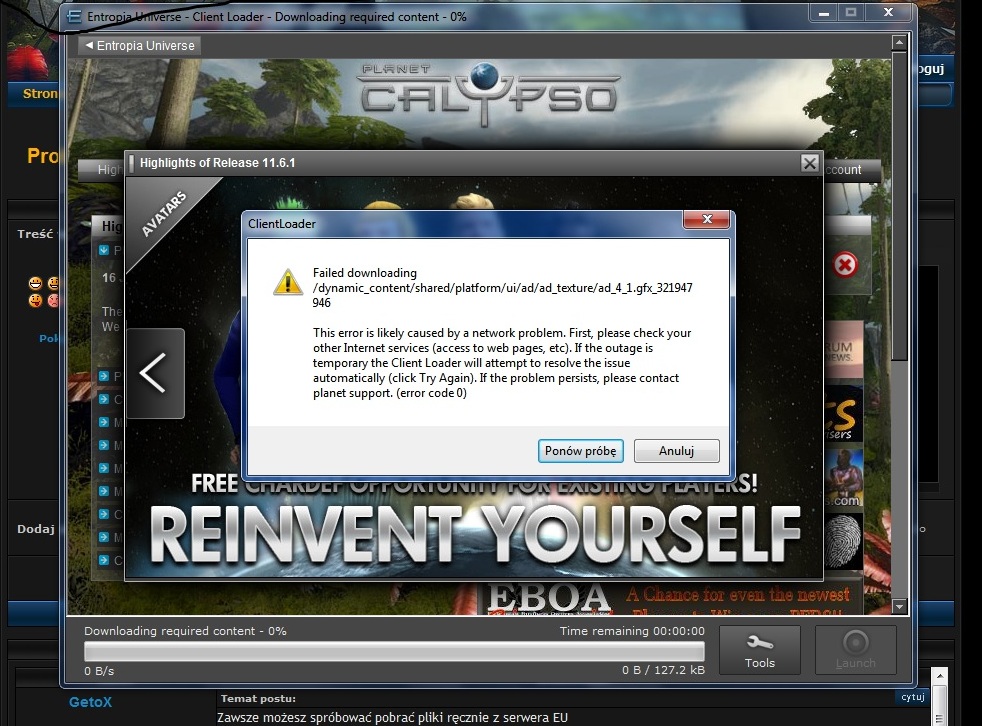This screenshot has height=726, width=982.
Task: Close the ClientLoader error dialog
Action: click(x=707, y=220)
